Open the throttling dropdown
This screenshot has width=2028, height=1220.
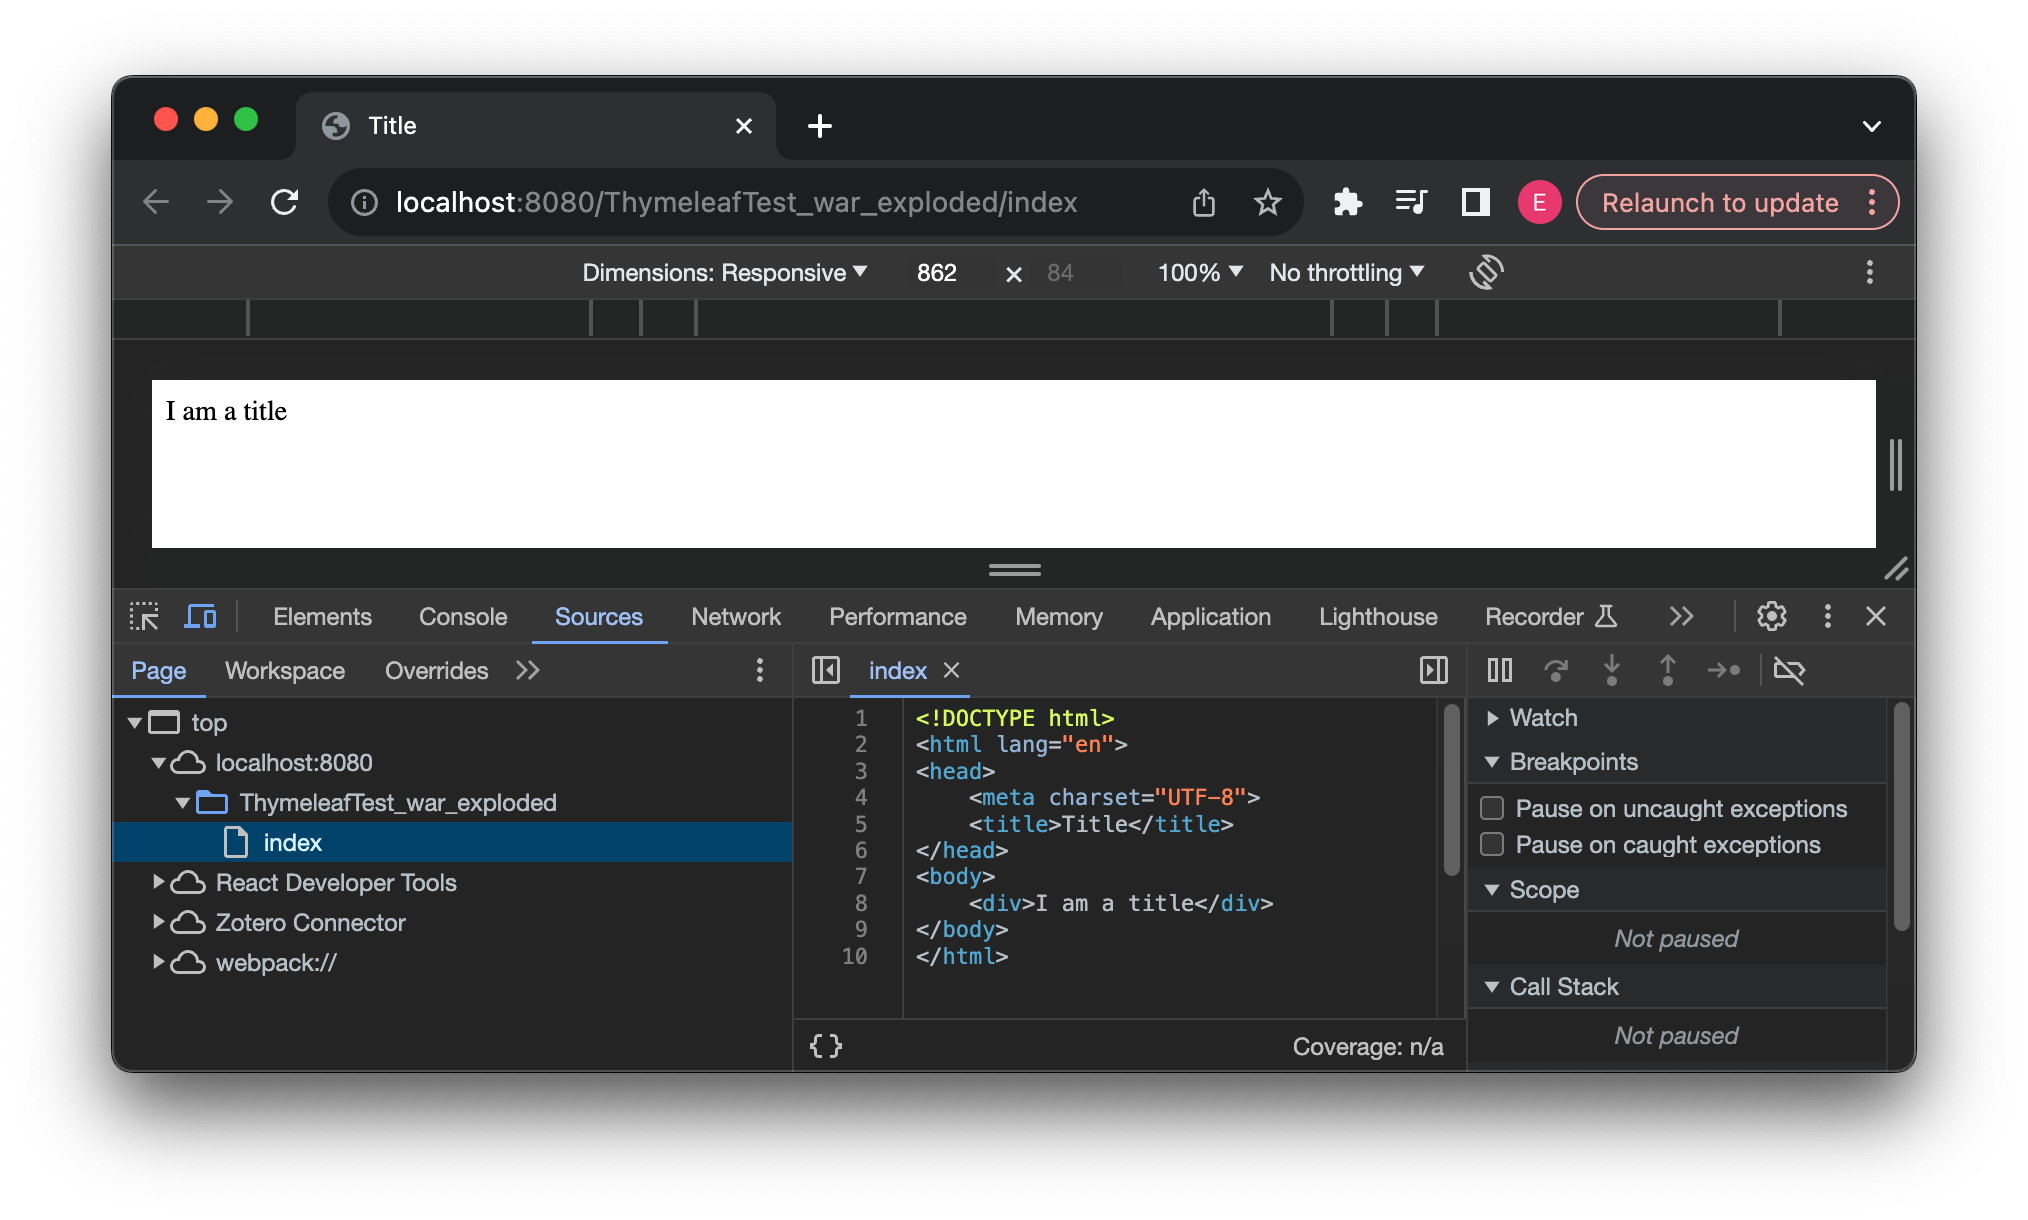(1345, 272)
